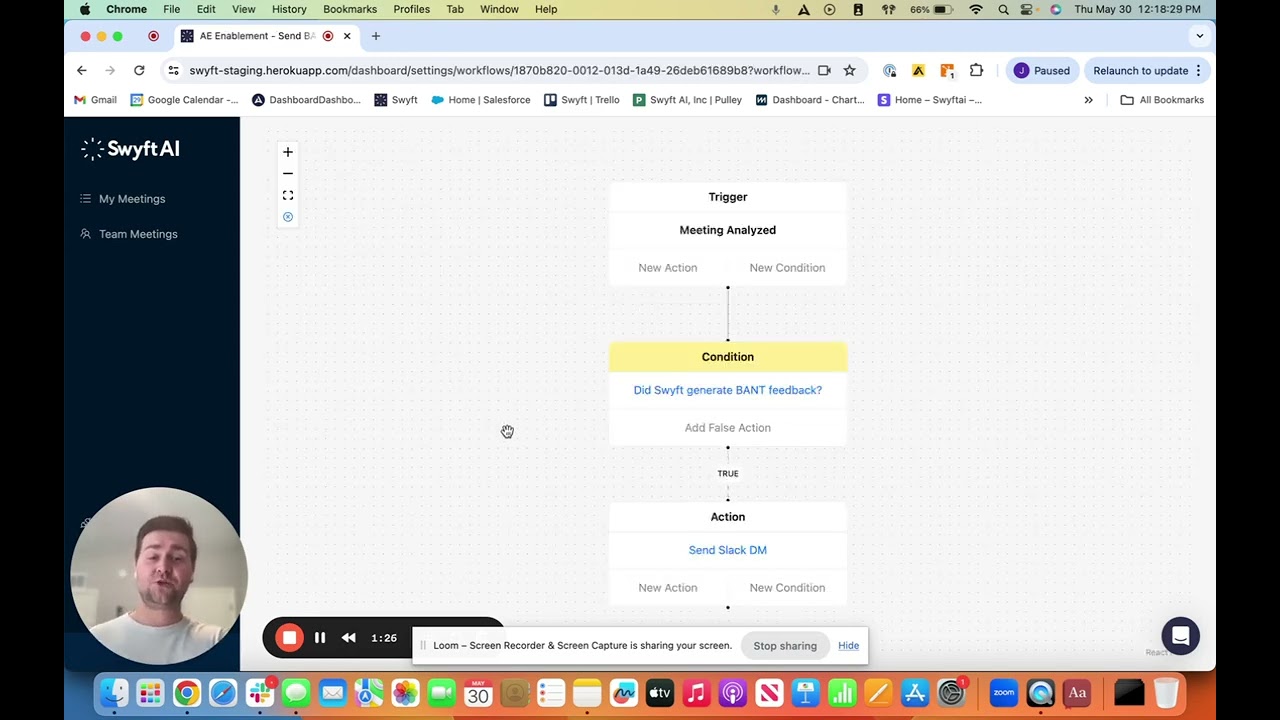Open site information icon in address bar
The image size is (1280, 720).
[x=173, y=70]
